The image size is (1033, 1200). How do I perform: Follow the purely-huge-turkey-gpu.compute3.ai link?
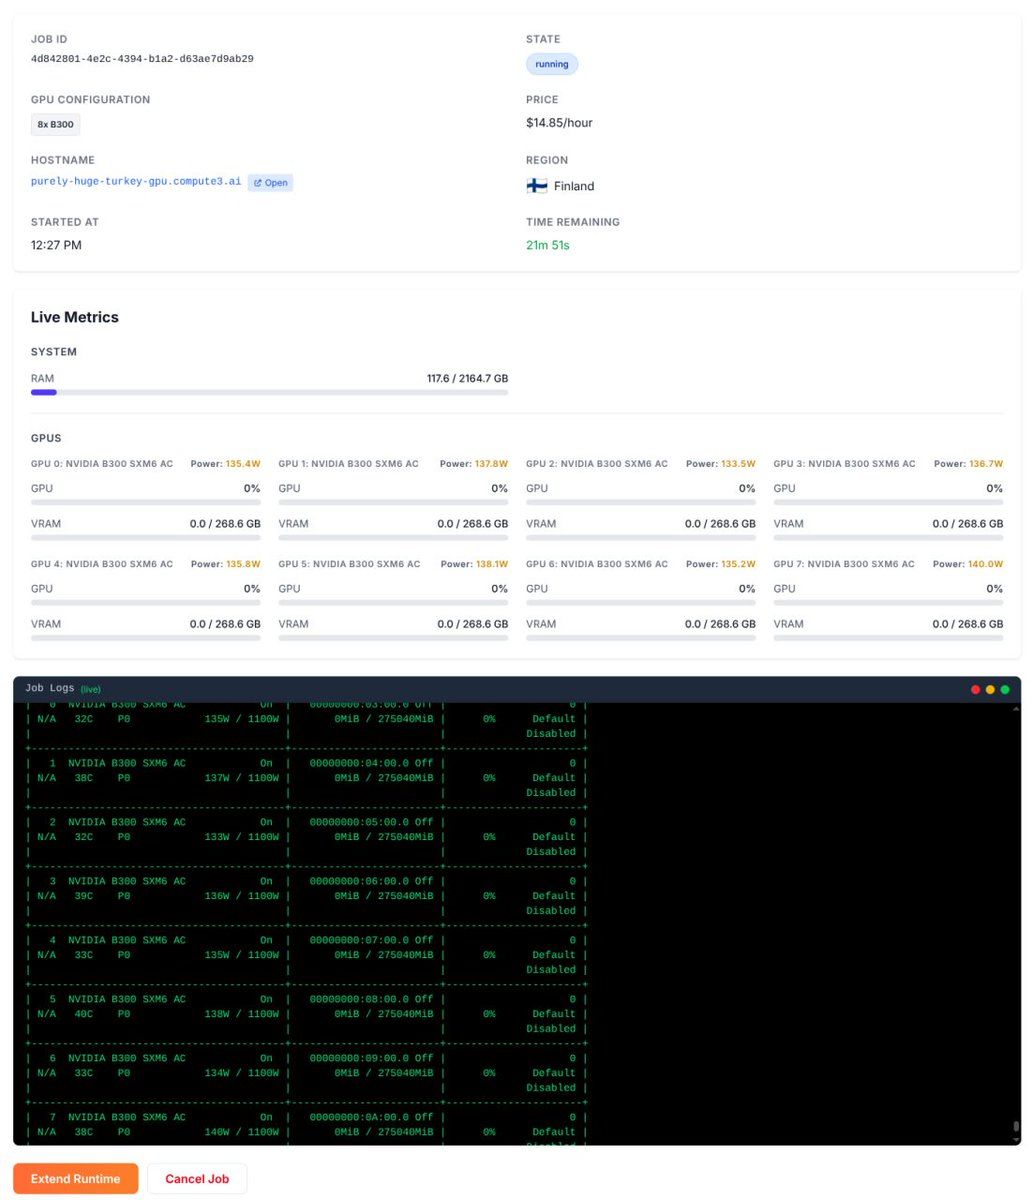136,182
